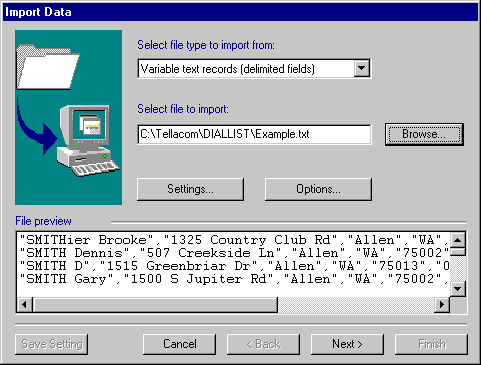Viewport: 481px width, 365px height.
Task: Select the "SMITH Dennis" preview row
Action: click(x=233, y=253)
